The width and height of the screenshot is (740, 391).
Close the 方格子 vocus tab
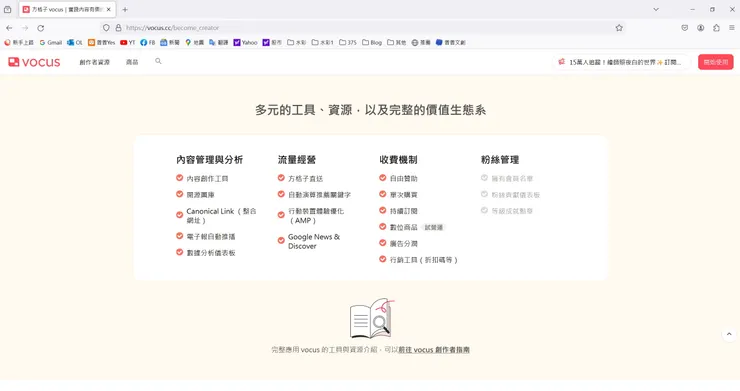pyautogui.click(x=109, y=9)
